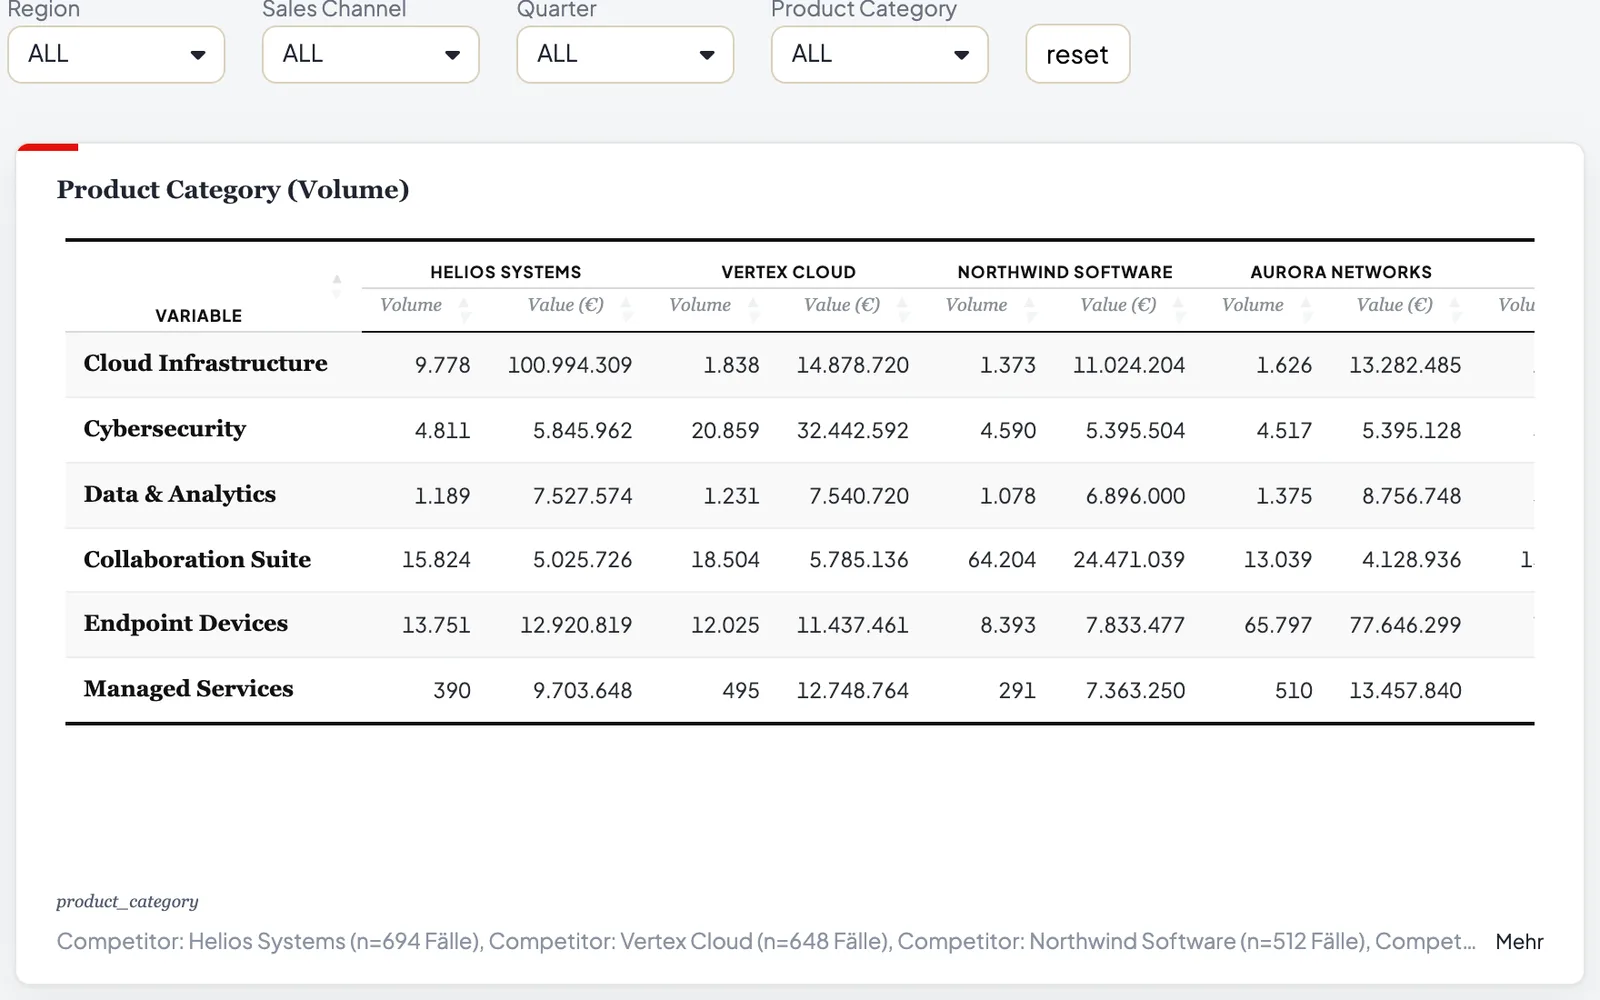
Task: Click the NORTHWIND SOFTWARE column header
Action: (x=1065, y=272)
